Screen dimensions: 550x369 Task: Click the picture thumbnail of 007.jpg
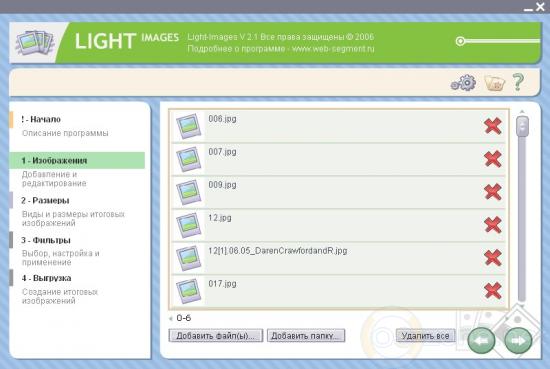pyautogui.click(x=189, y=159)
